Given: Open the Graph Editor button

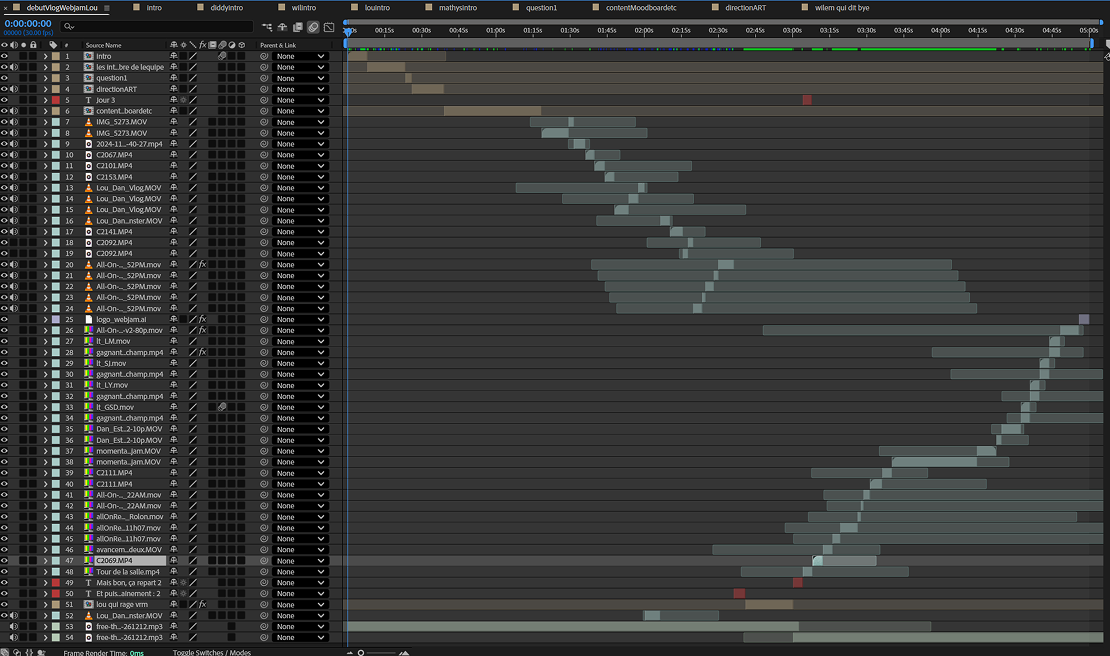Looking at the screenshot, I should (329, 27).
